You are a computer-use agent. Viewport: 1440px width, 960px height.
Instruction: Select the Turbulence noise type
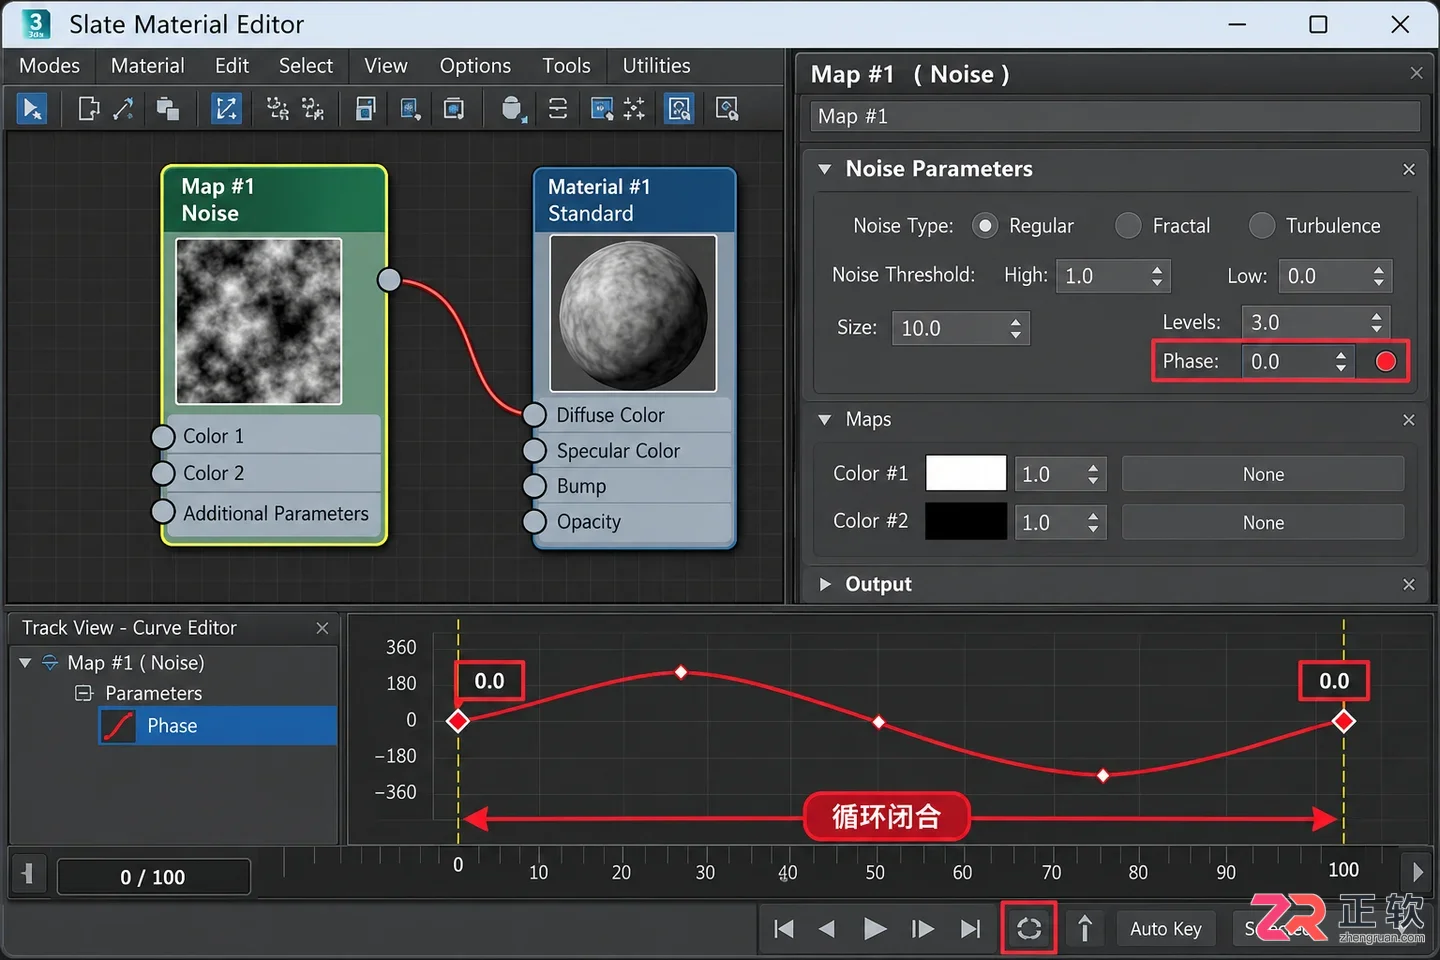pos(1262,226)
